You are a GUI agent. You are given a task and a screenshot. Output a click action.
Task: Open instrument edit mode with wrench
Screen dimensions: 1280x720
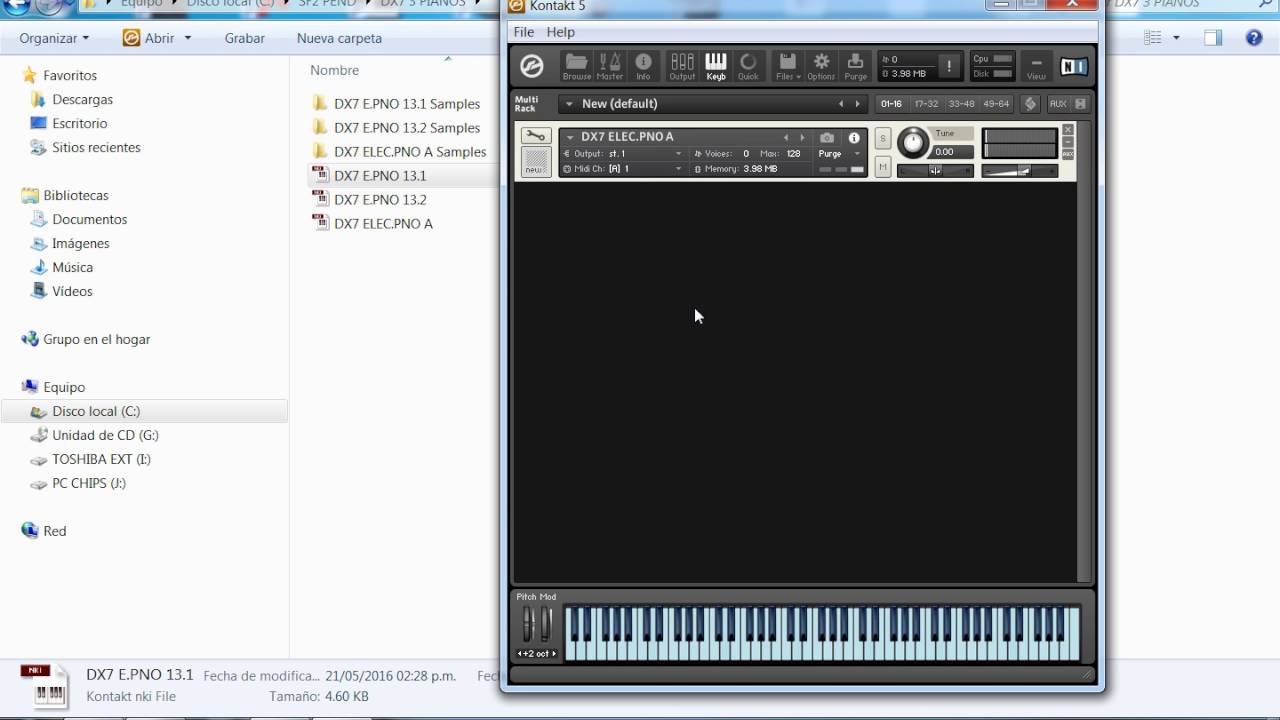coord(536,136)
